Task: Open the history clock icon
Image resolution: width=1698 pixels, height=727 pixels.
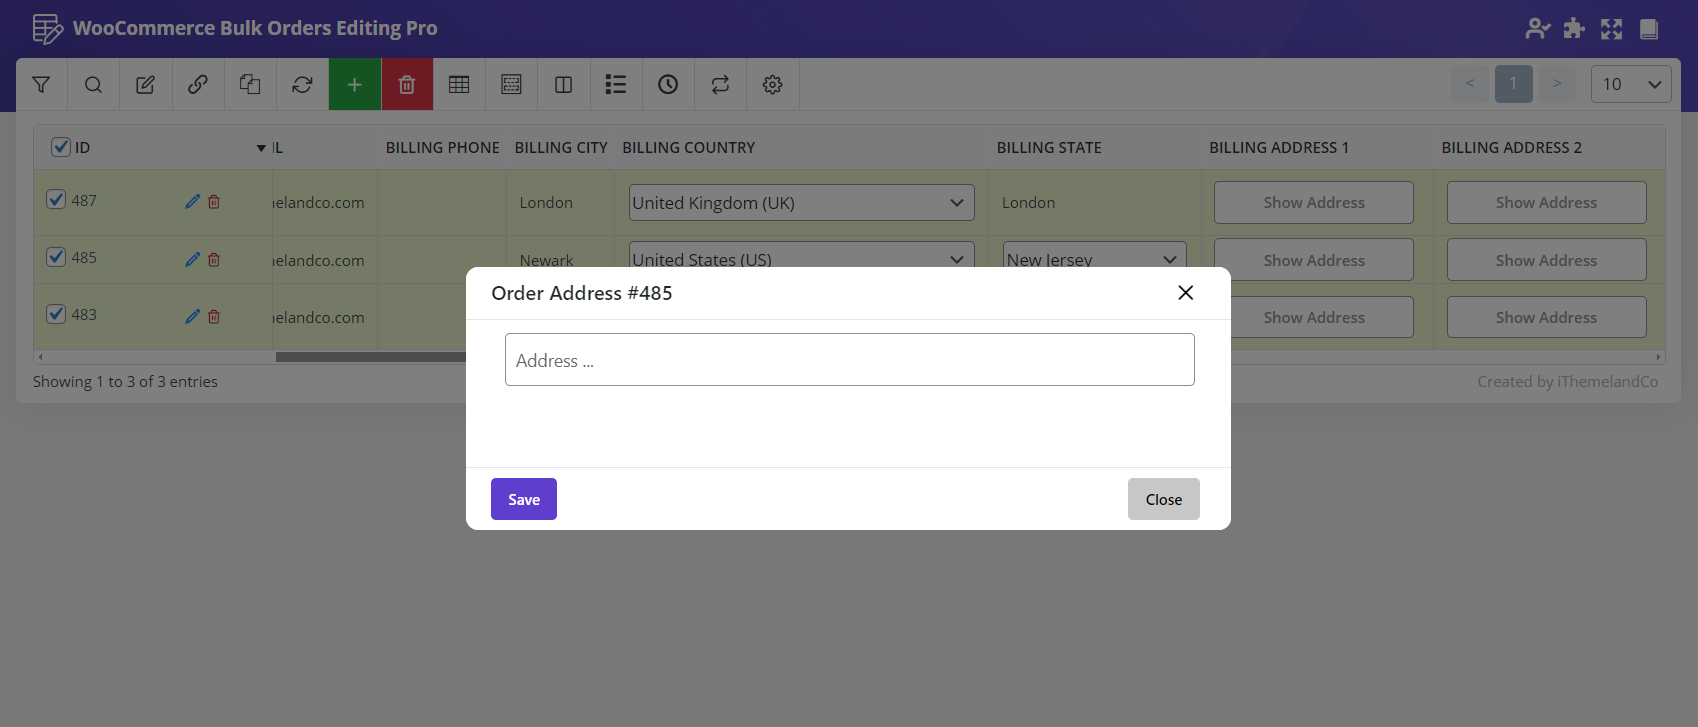Action: click(668, 85)
